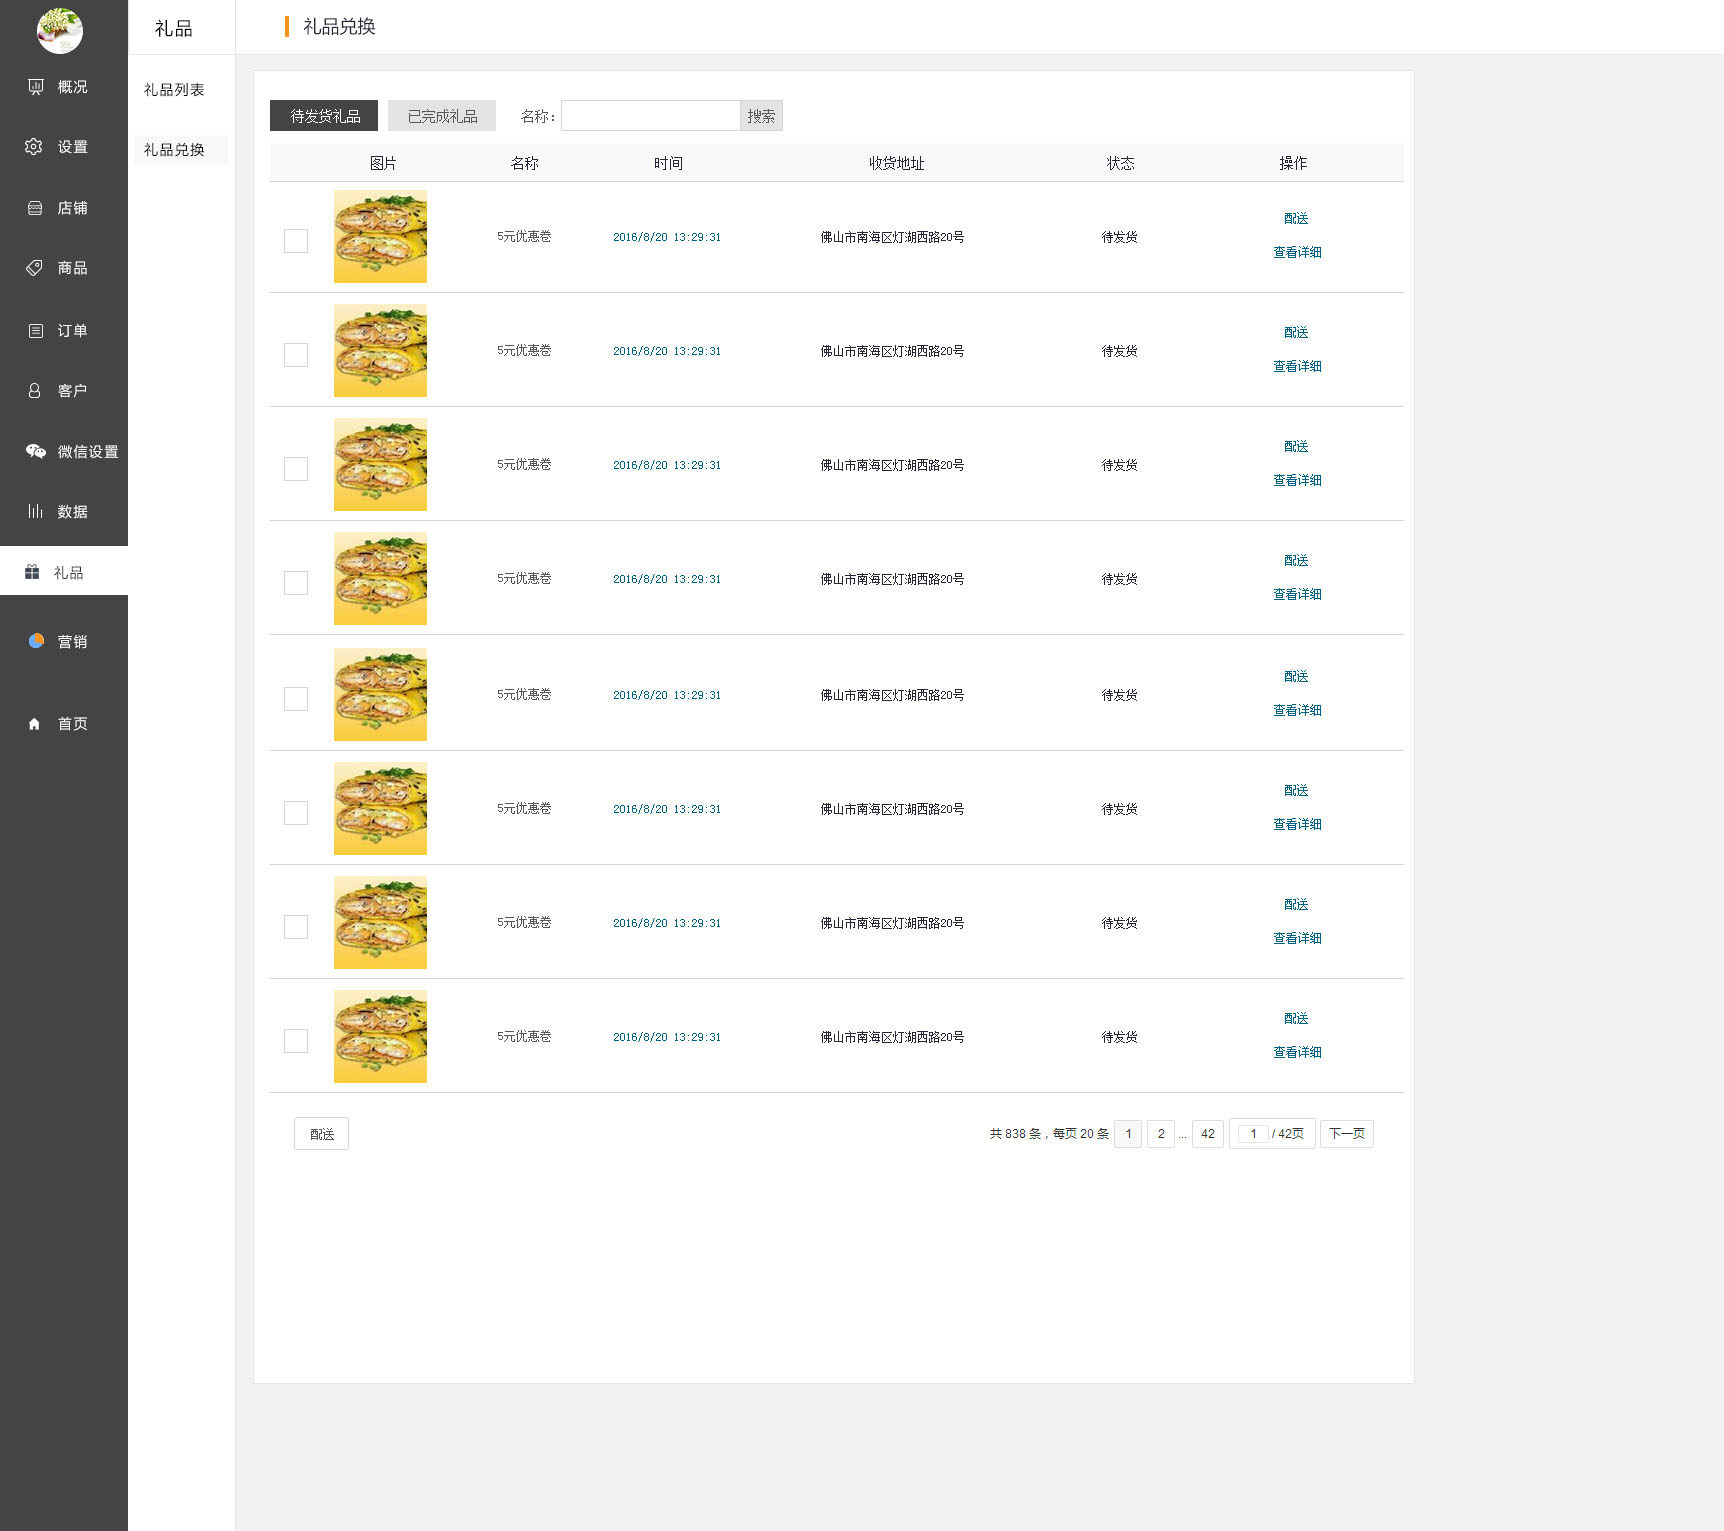Go to 首页 home icon

click(35, 724)
